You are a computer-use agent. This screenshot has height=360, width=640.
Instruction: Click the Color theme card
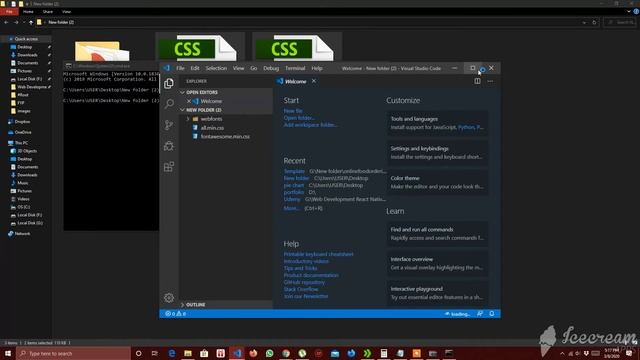437,182
